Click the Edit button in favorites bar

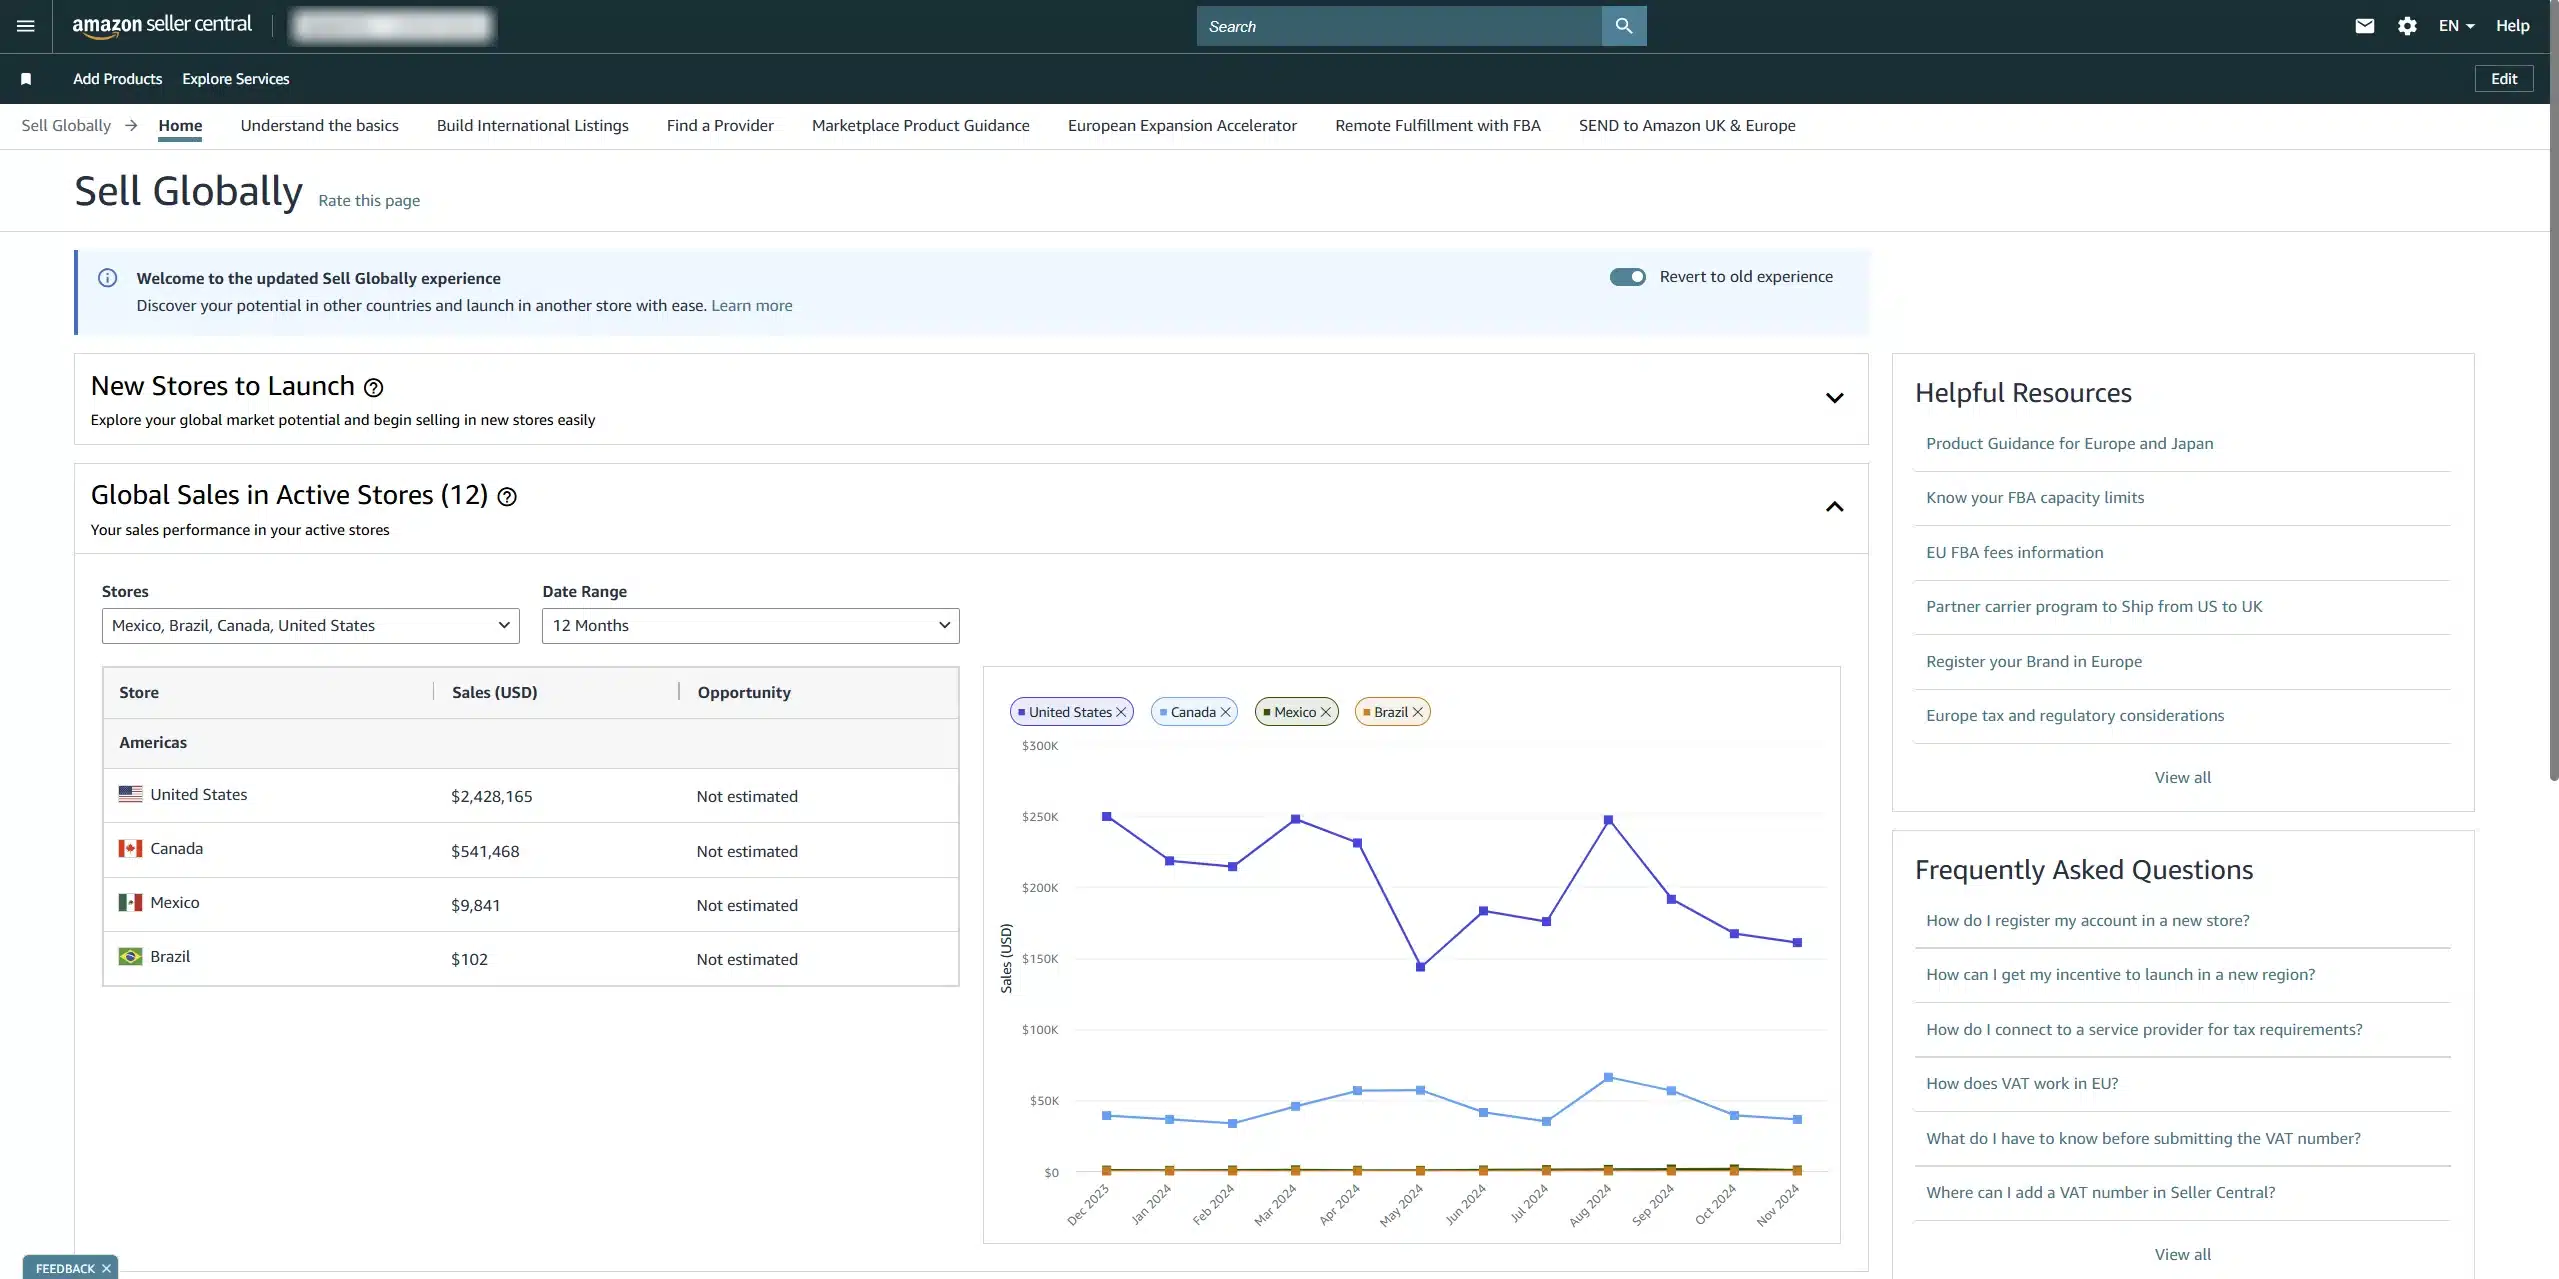pyautogui.click(x=2503, y=79)
